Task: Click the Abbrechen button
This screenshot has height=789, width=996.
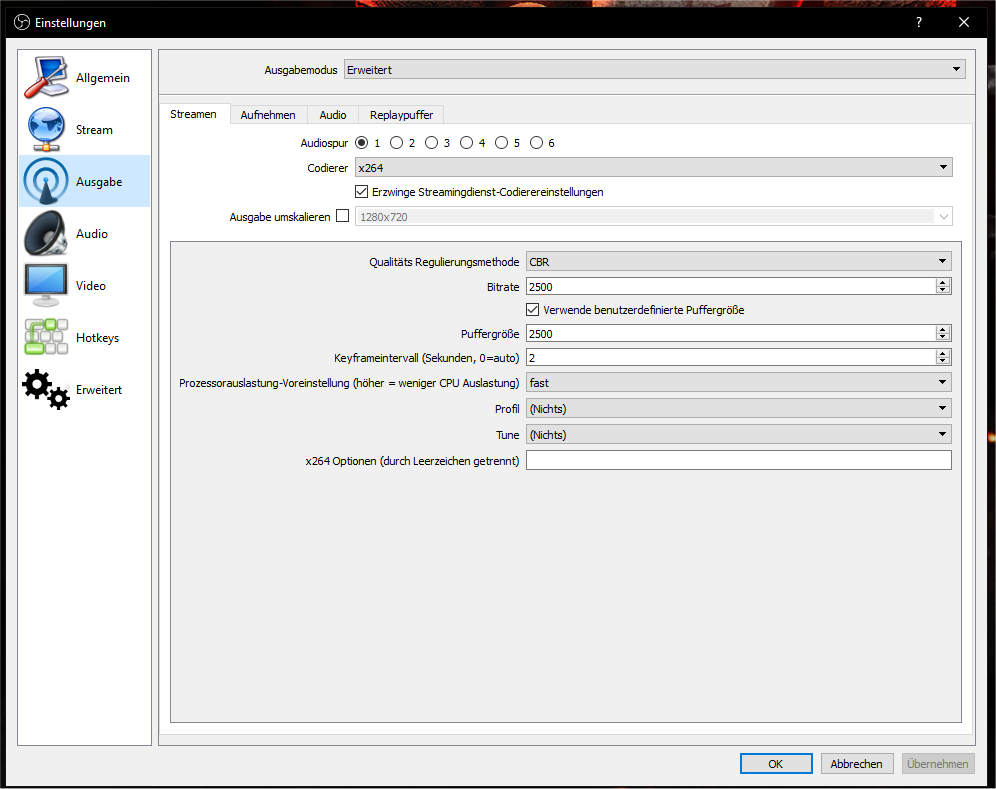Action: tap(857, 764)
